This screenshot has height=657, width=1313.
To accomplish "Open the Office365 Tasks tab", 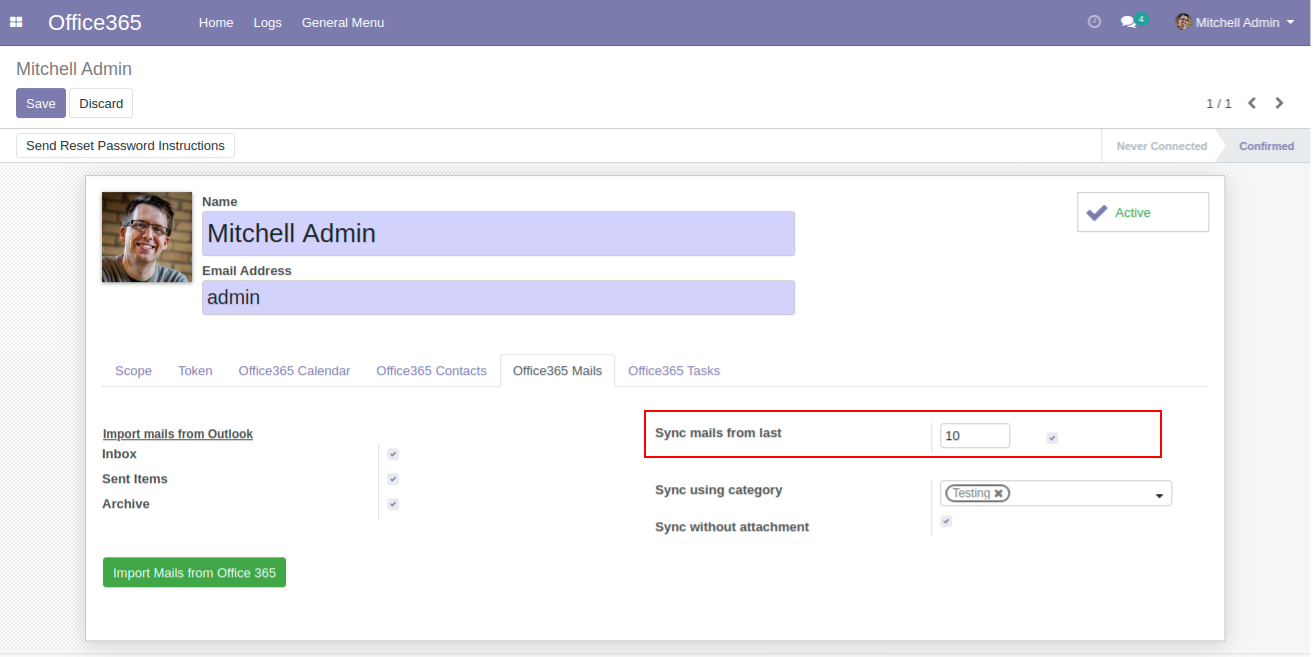I will pos(673,371).
